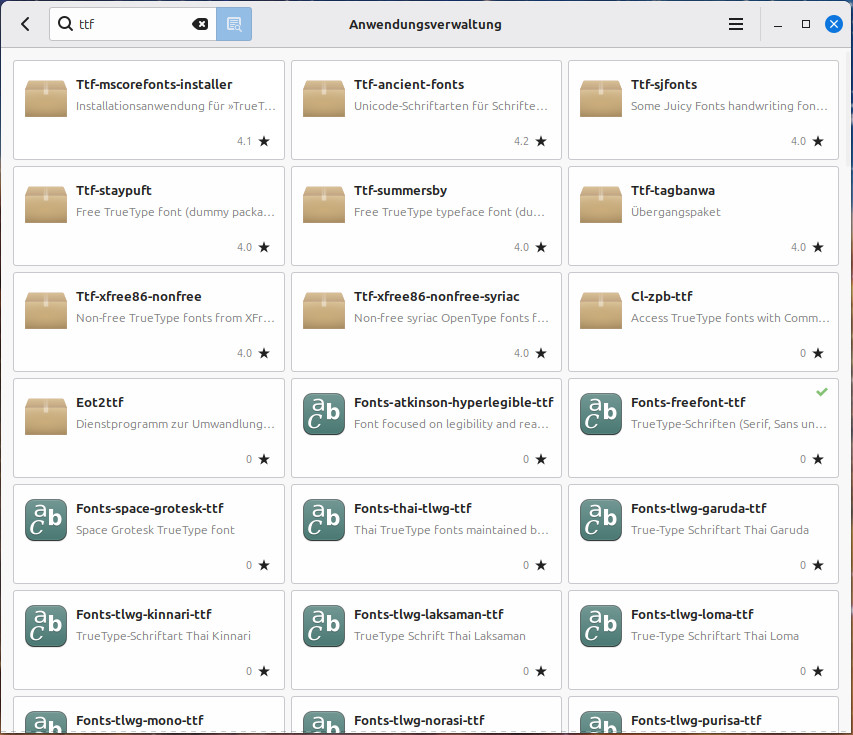Image resolution: width=853 pixels, height=735 pixels.
Task: Open the Ttf-mscorefonts-installer package icon
Action: click(46, 96)
